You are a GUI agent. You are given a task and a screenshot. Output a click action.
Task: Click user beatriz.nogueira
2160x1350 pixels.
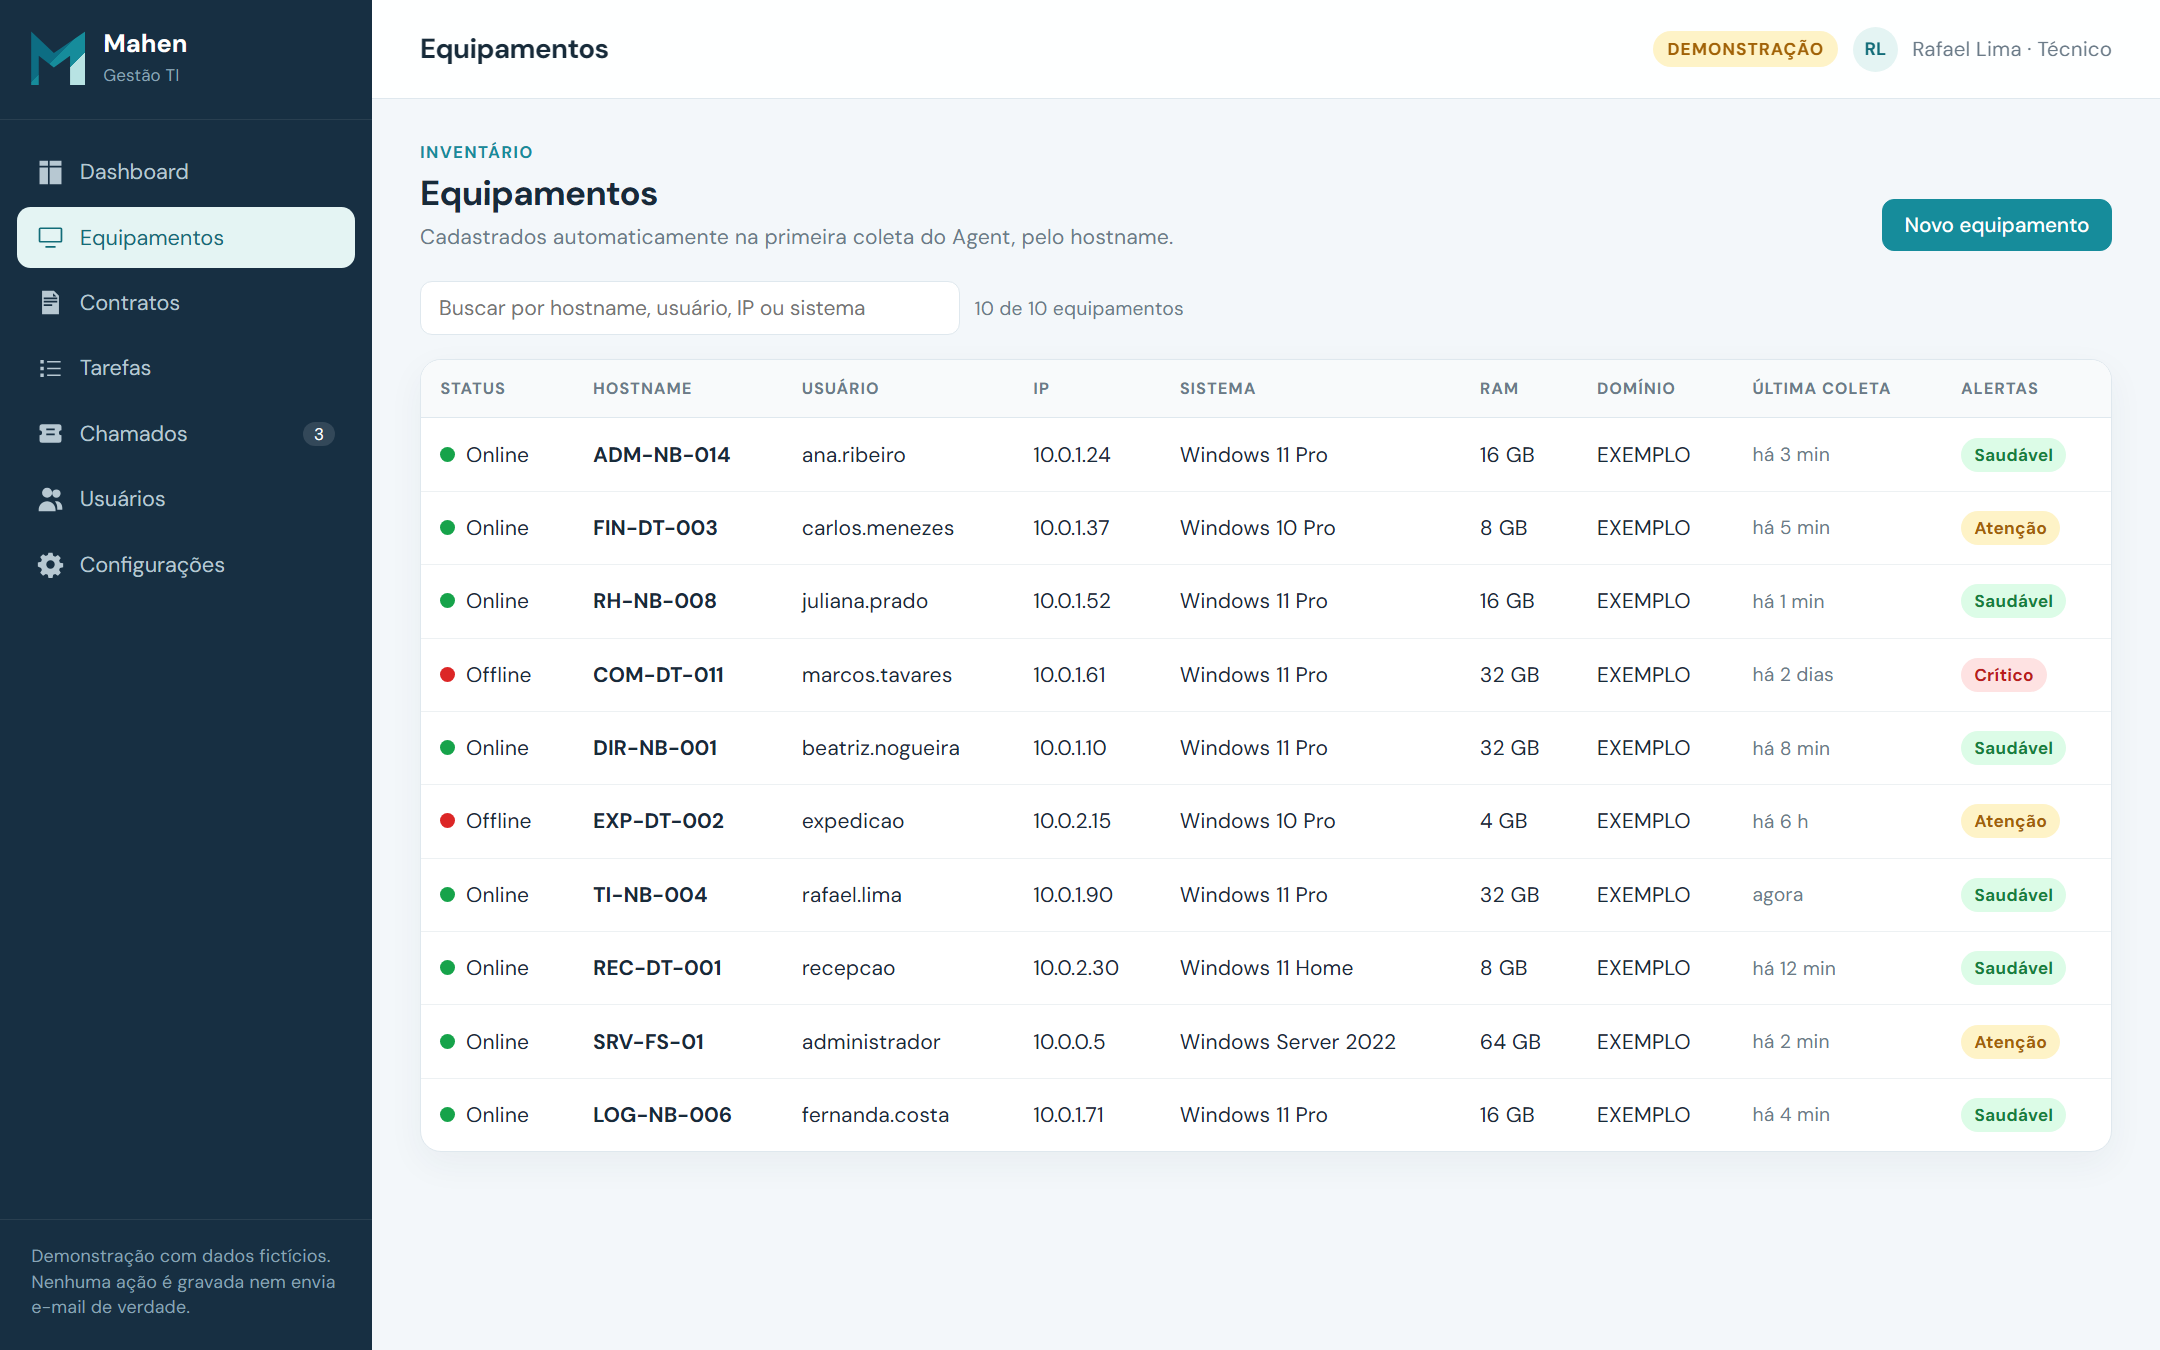pos(880,748)
